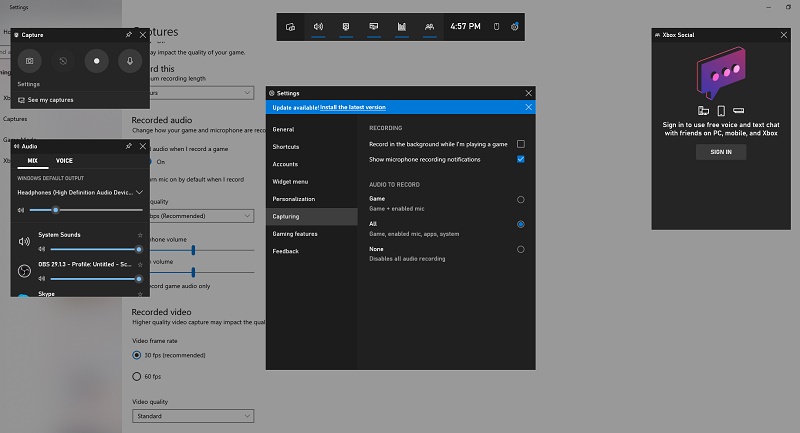Adjust the OBS 29.1.3 volume slider
This screenshot has width=800, height=433.
(96, 279)
